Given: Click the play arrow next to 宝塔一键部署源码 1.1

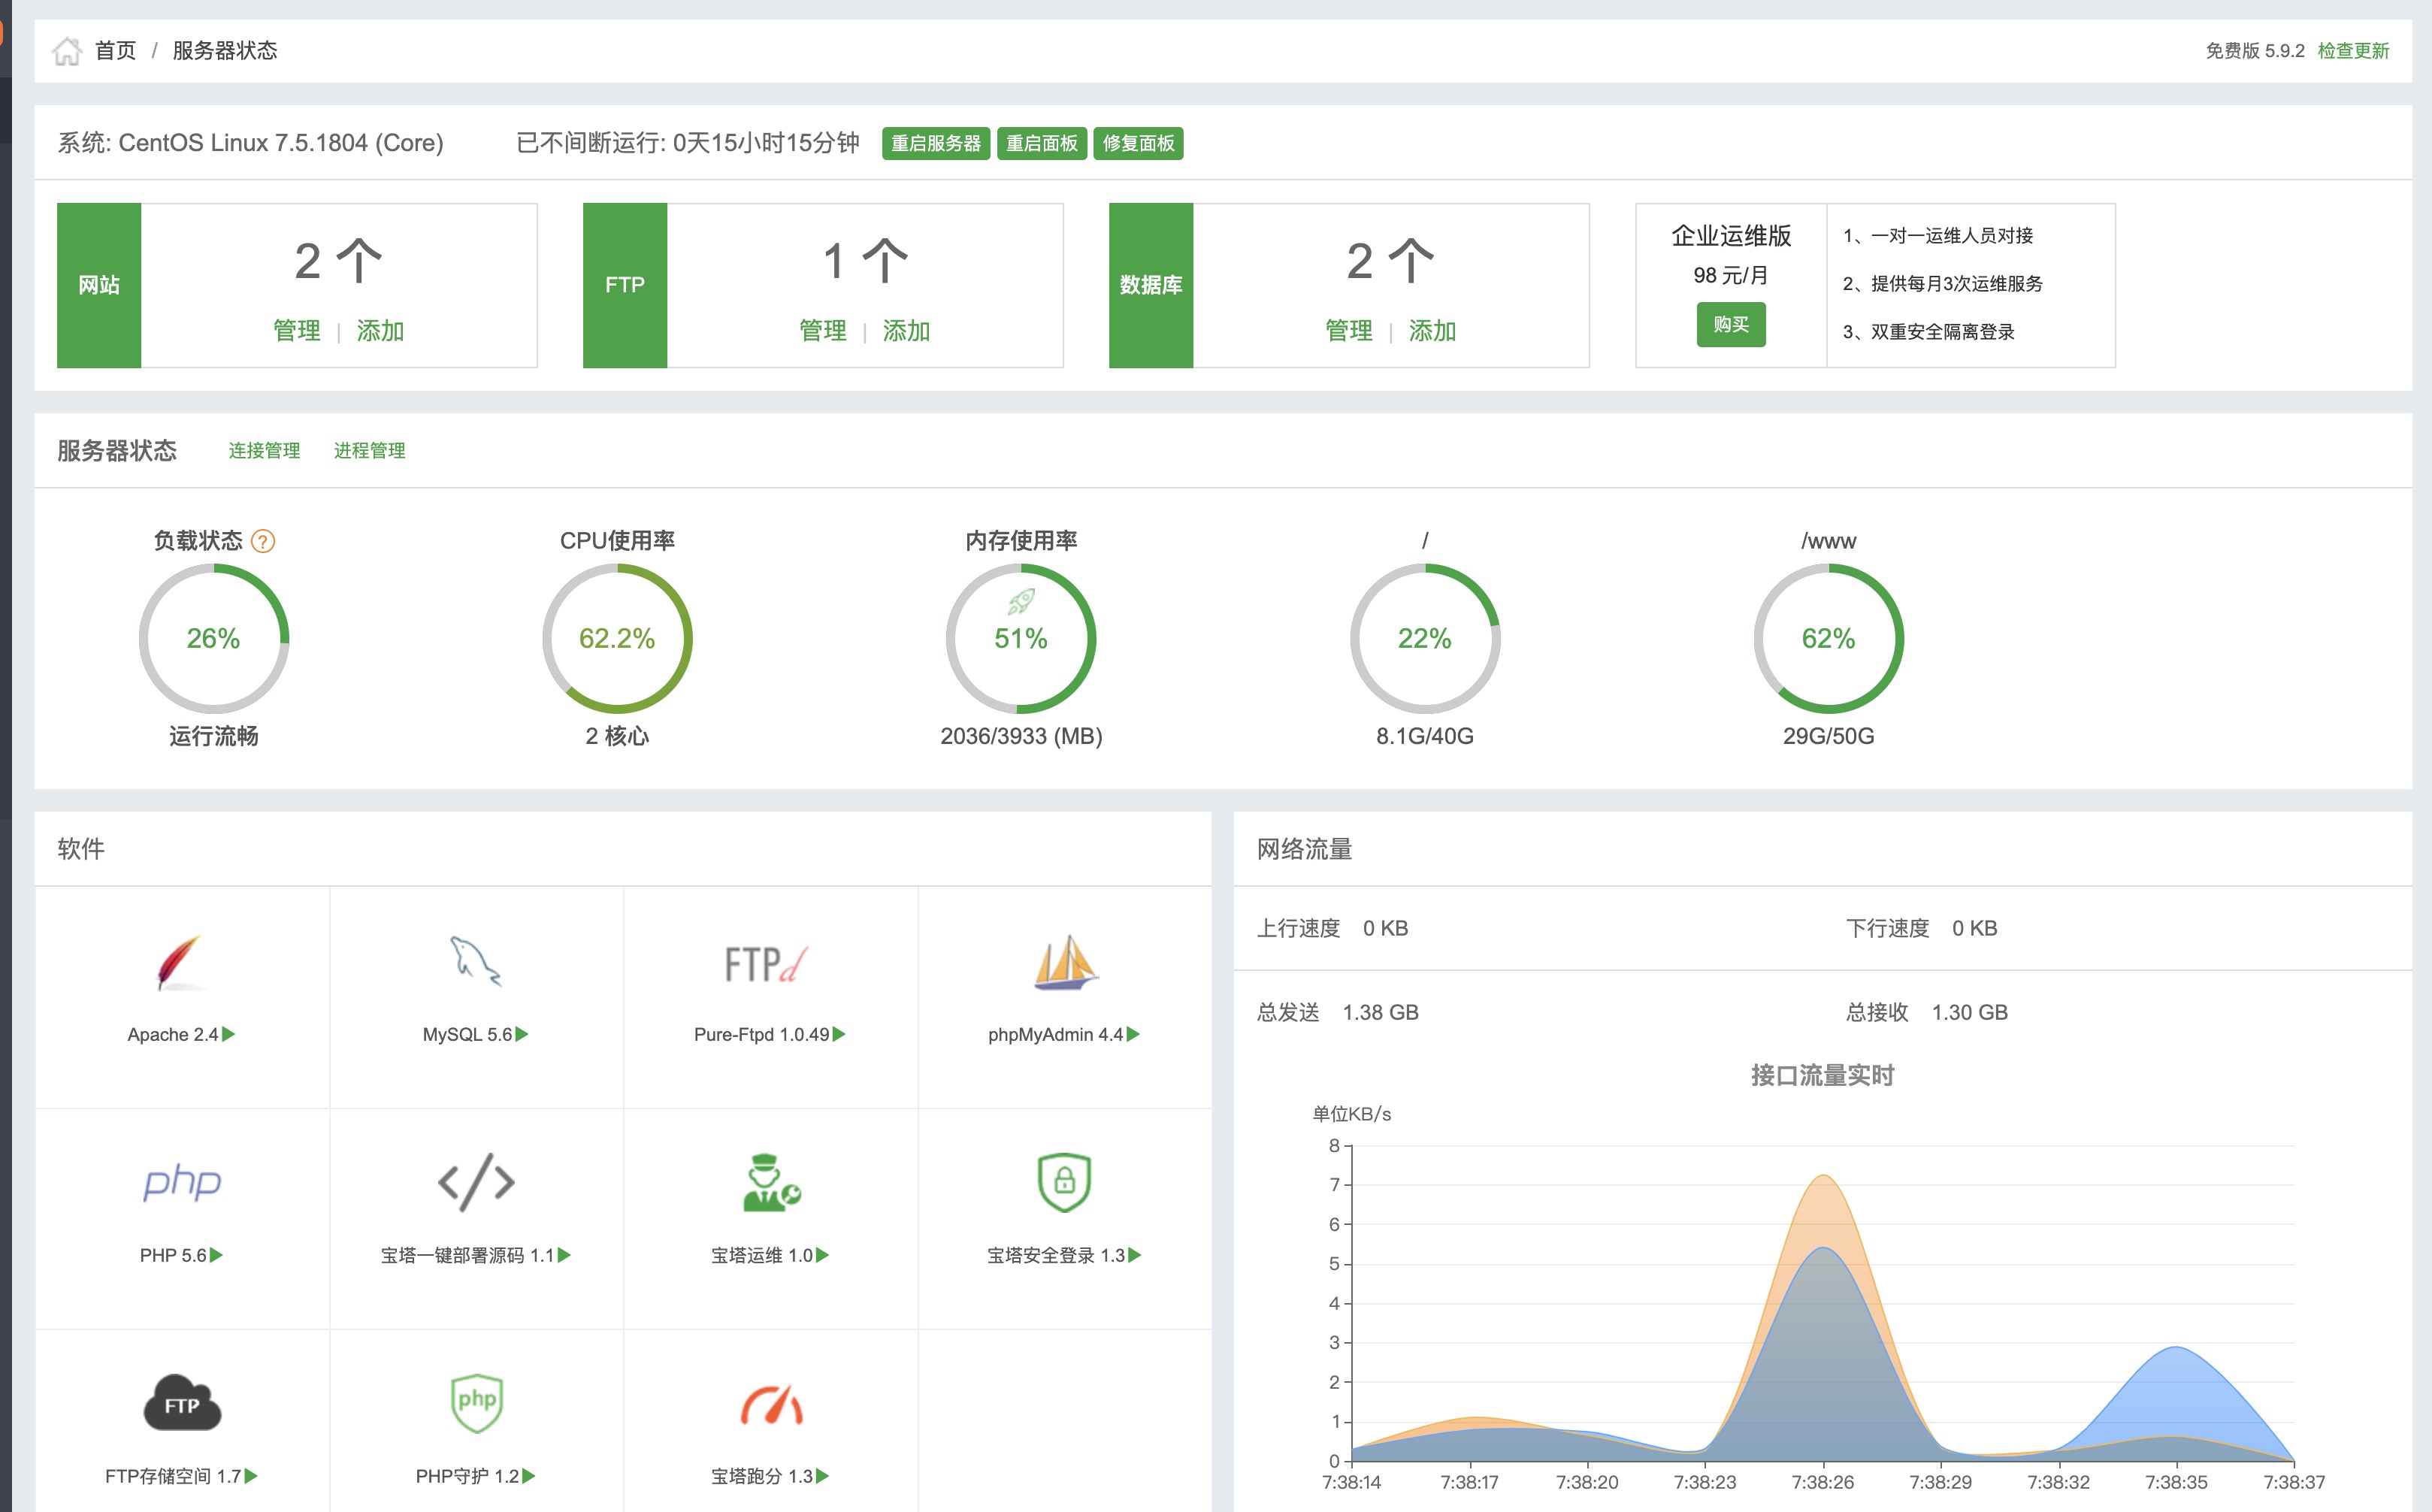Looking at the screenshot, I should point(564,1255).
